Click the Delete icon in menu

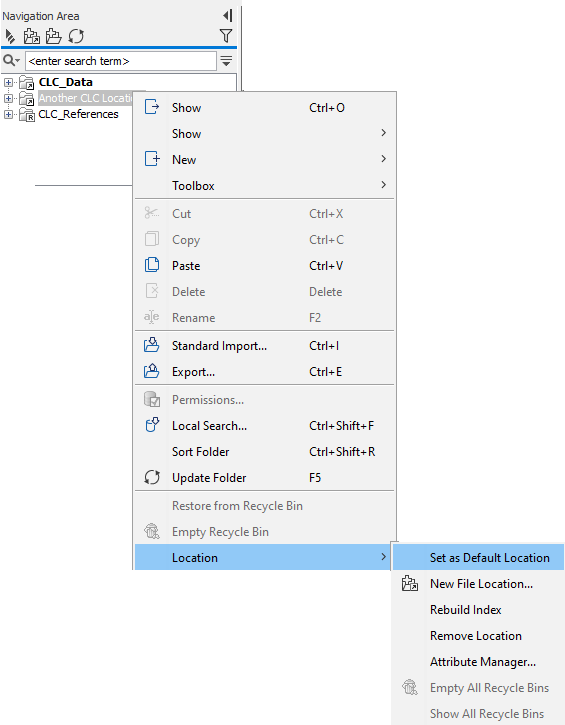tap(152, 291)
